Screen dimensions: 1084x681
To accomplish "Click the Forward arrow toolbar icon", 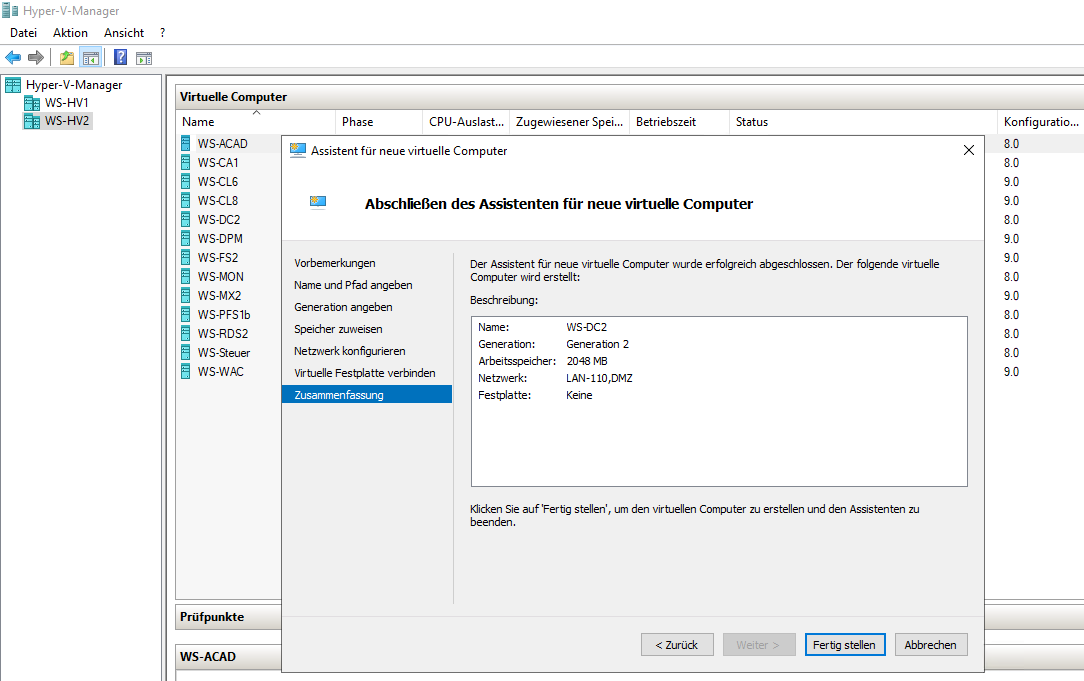I will [x=36, y=57].
